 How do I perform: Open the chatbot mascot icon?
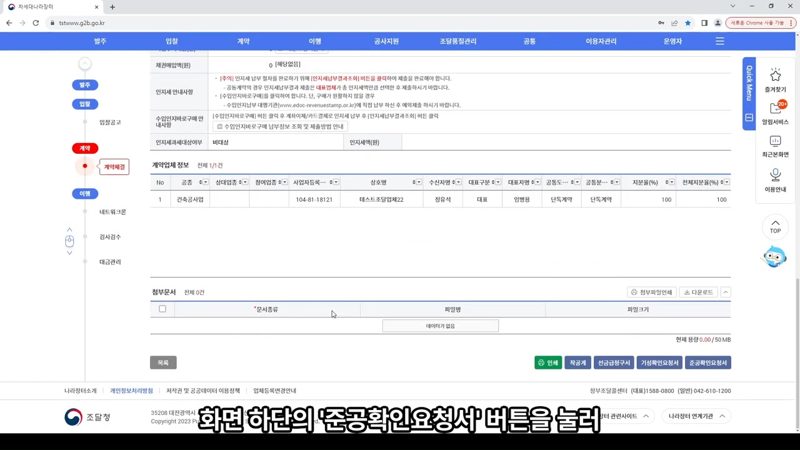(x=774, y=257)
